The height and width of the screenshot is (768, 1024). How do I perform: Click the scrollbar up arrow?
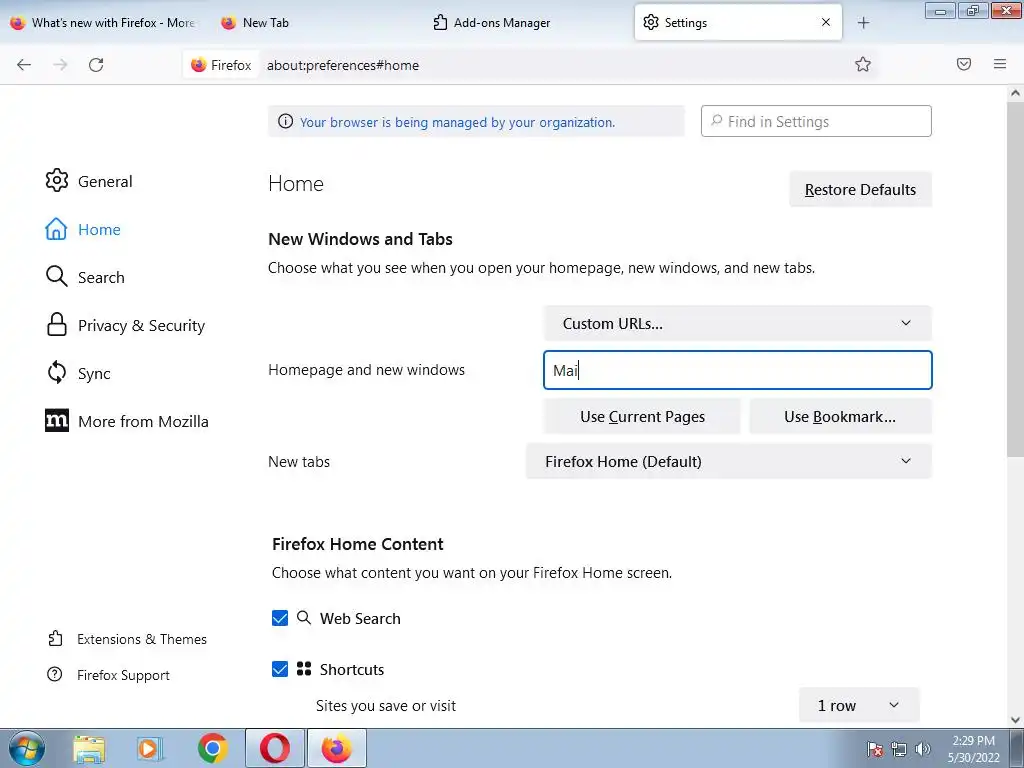coord(1015,93)
